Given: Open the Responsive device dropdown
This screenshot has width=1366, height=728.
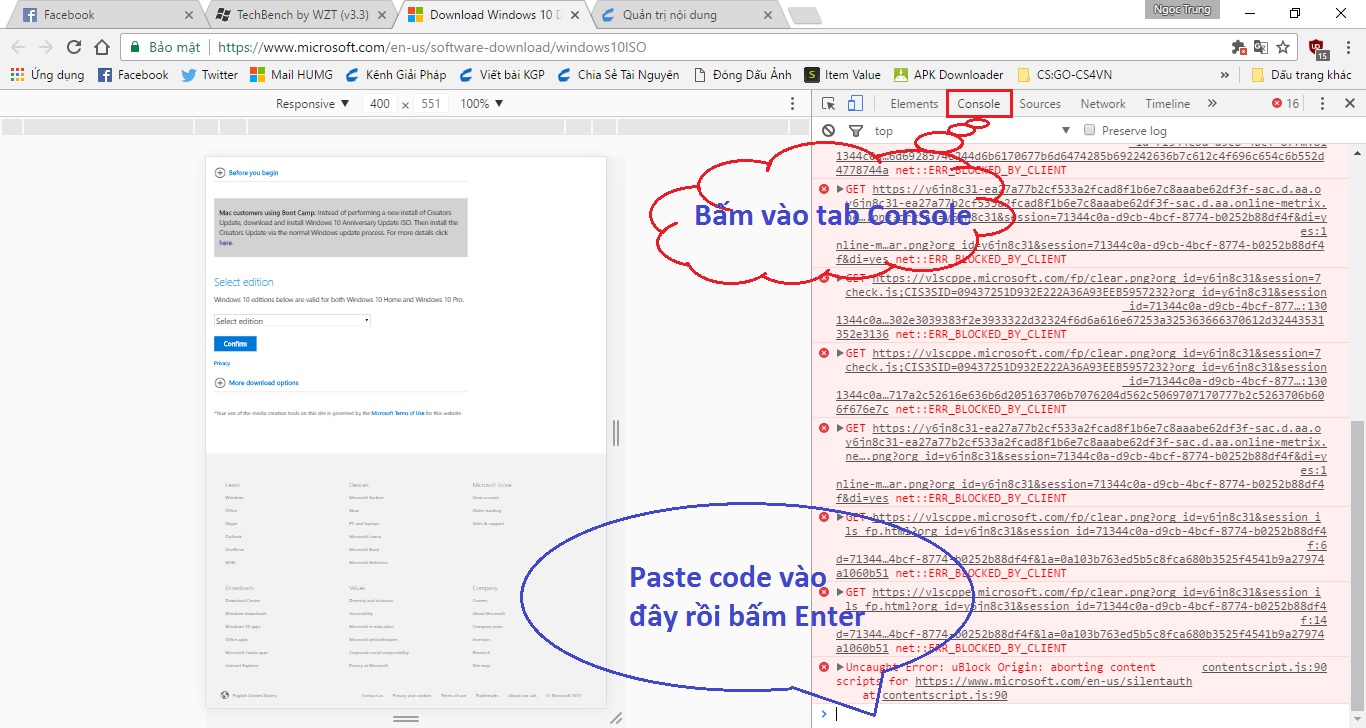Looking at the screenshot, I should (312, 104).
